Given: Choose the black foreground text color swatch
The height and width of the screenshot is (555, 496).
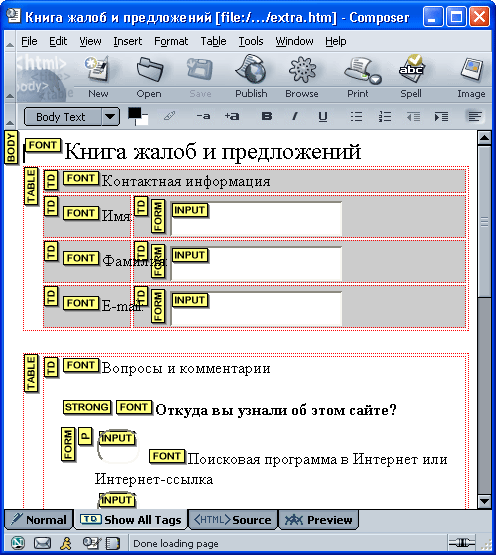Looking at the screenshot, I should [x=134, y=113].
